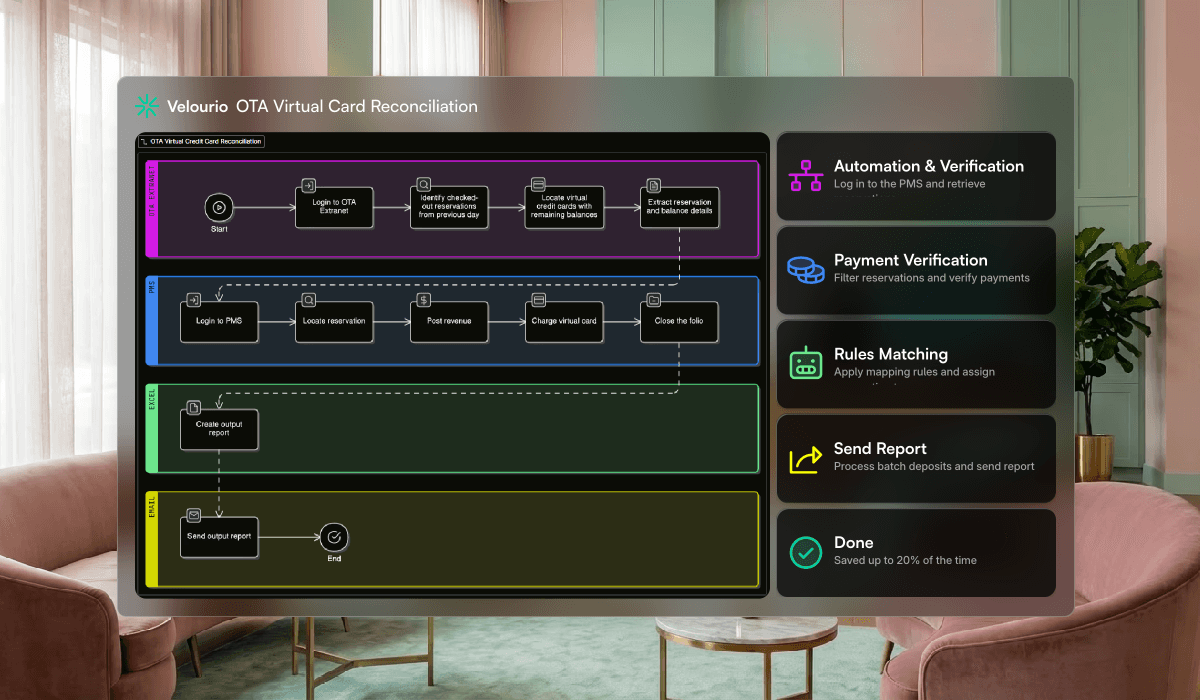This screenshot has width=1200, height=700.
Task: Click the 'Saved up to 20% of the time' text
Action: coord(905,561)
